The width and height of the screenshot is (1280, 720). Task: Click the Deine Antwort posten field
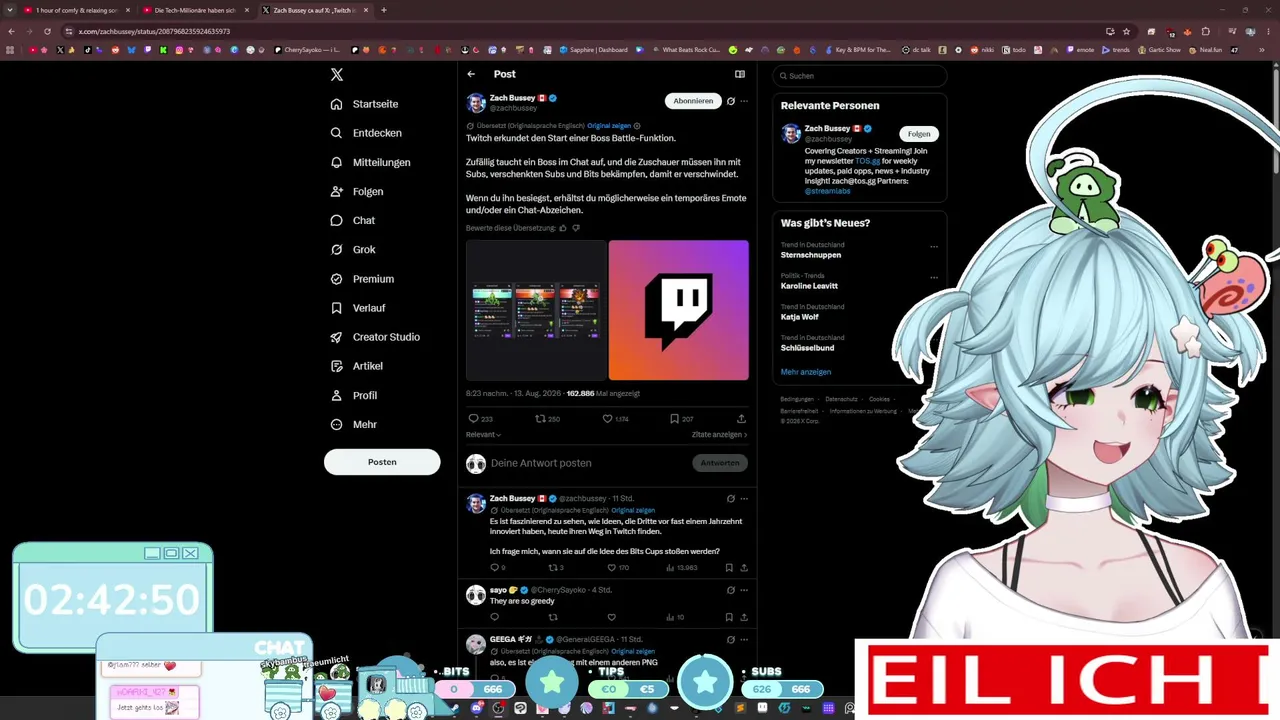[588, 463]
